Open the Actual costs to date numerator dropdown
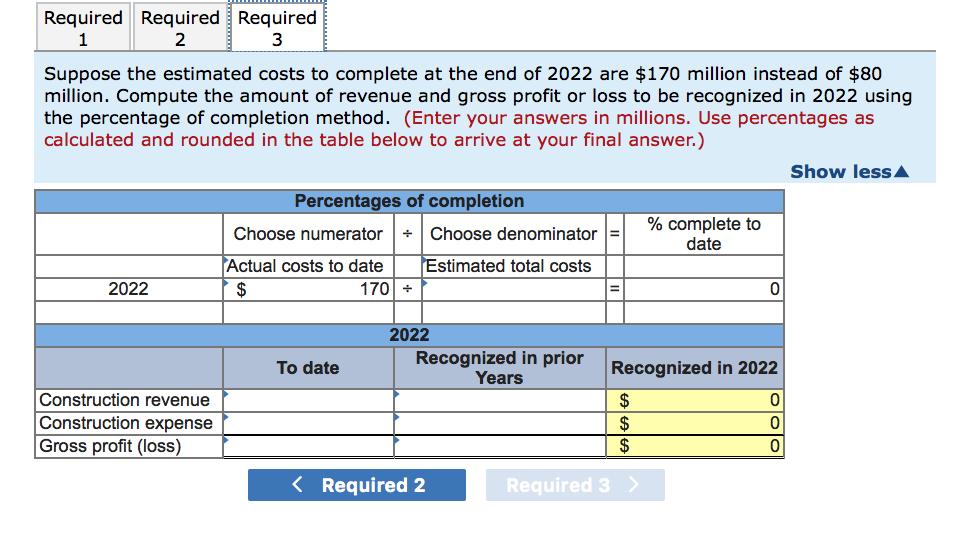958x546 pixels. click(309, 266)
